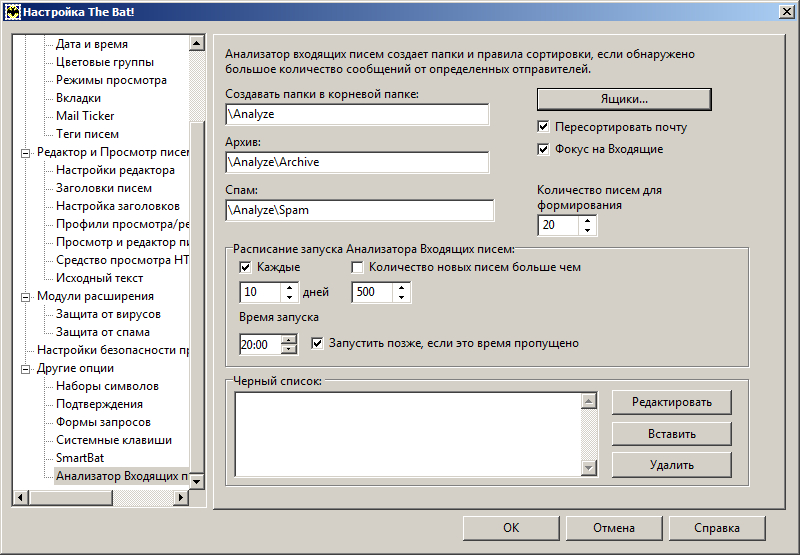800x555 pixels.
Task: Enable the 'Пересортировать почту' checkbox
Action: tap(543, 127)
